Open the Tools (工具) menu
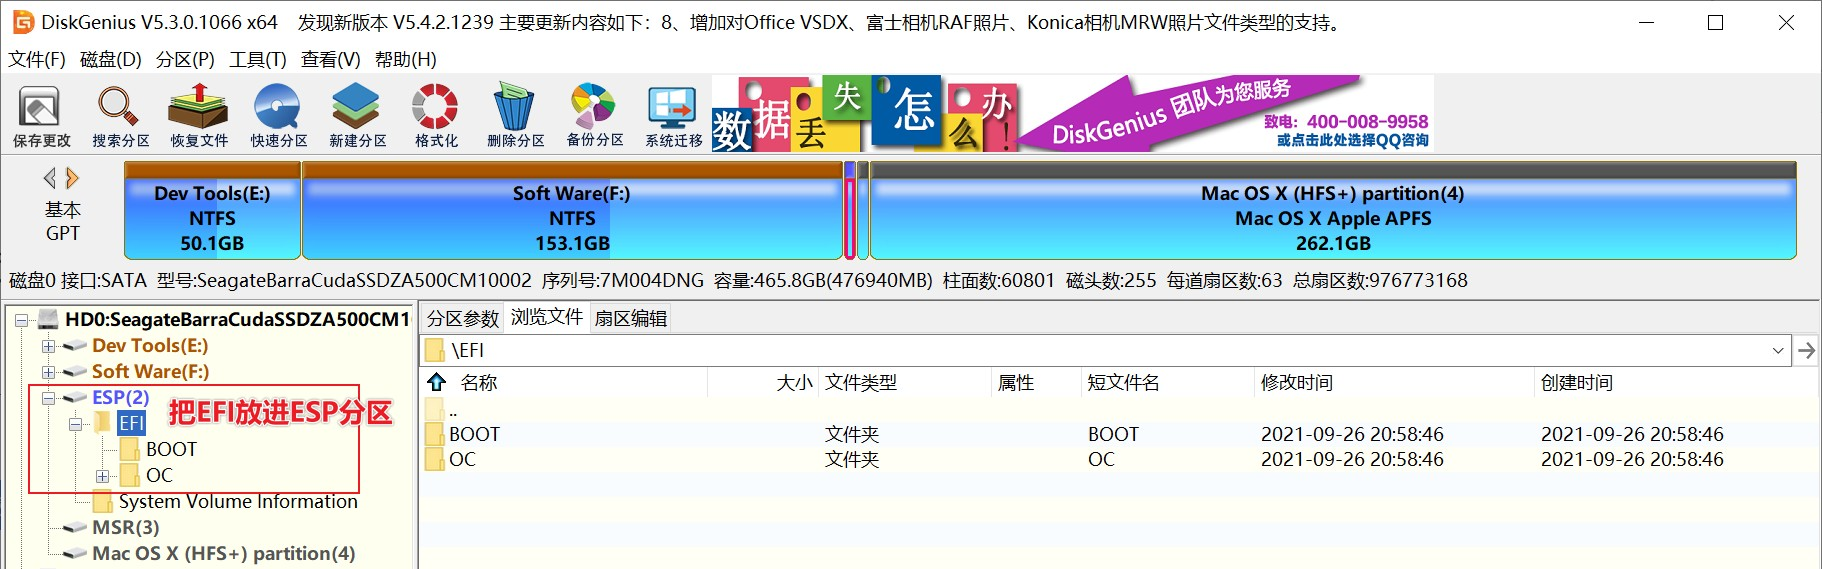 click(258, 59)
